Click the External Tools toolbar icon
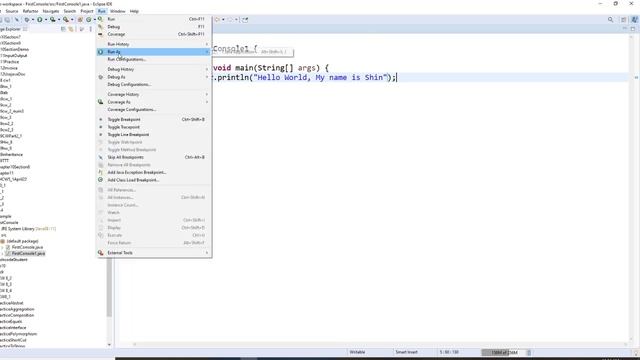The height and width of the screenshot is (360, 640). point(66,20)
